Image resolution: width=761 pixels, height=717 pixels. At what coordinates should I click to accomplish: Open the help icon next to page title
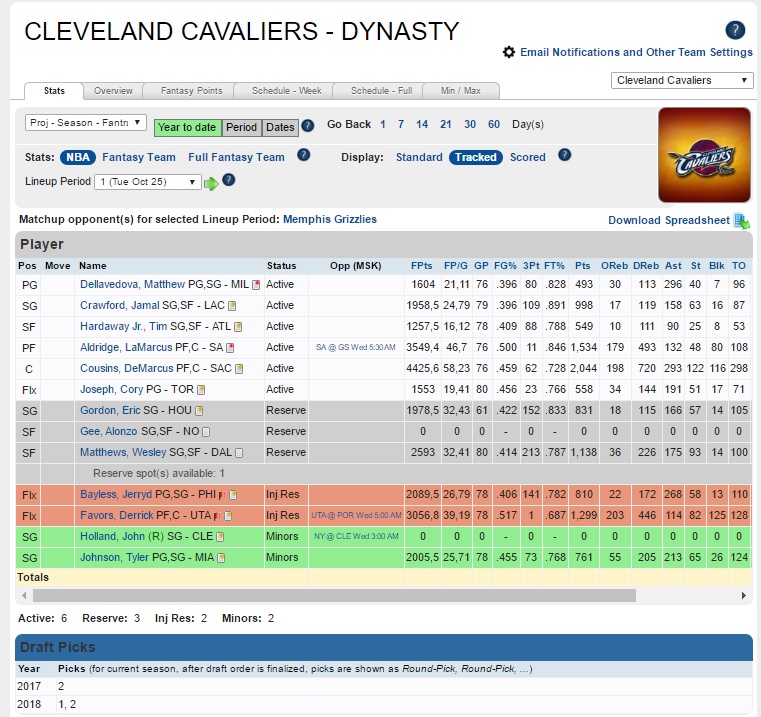735,30
